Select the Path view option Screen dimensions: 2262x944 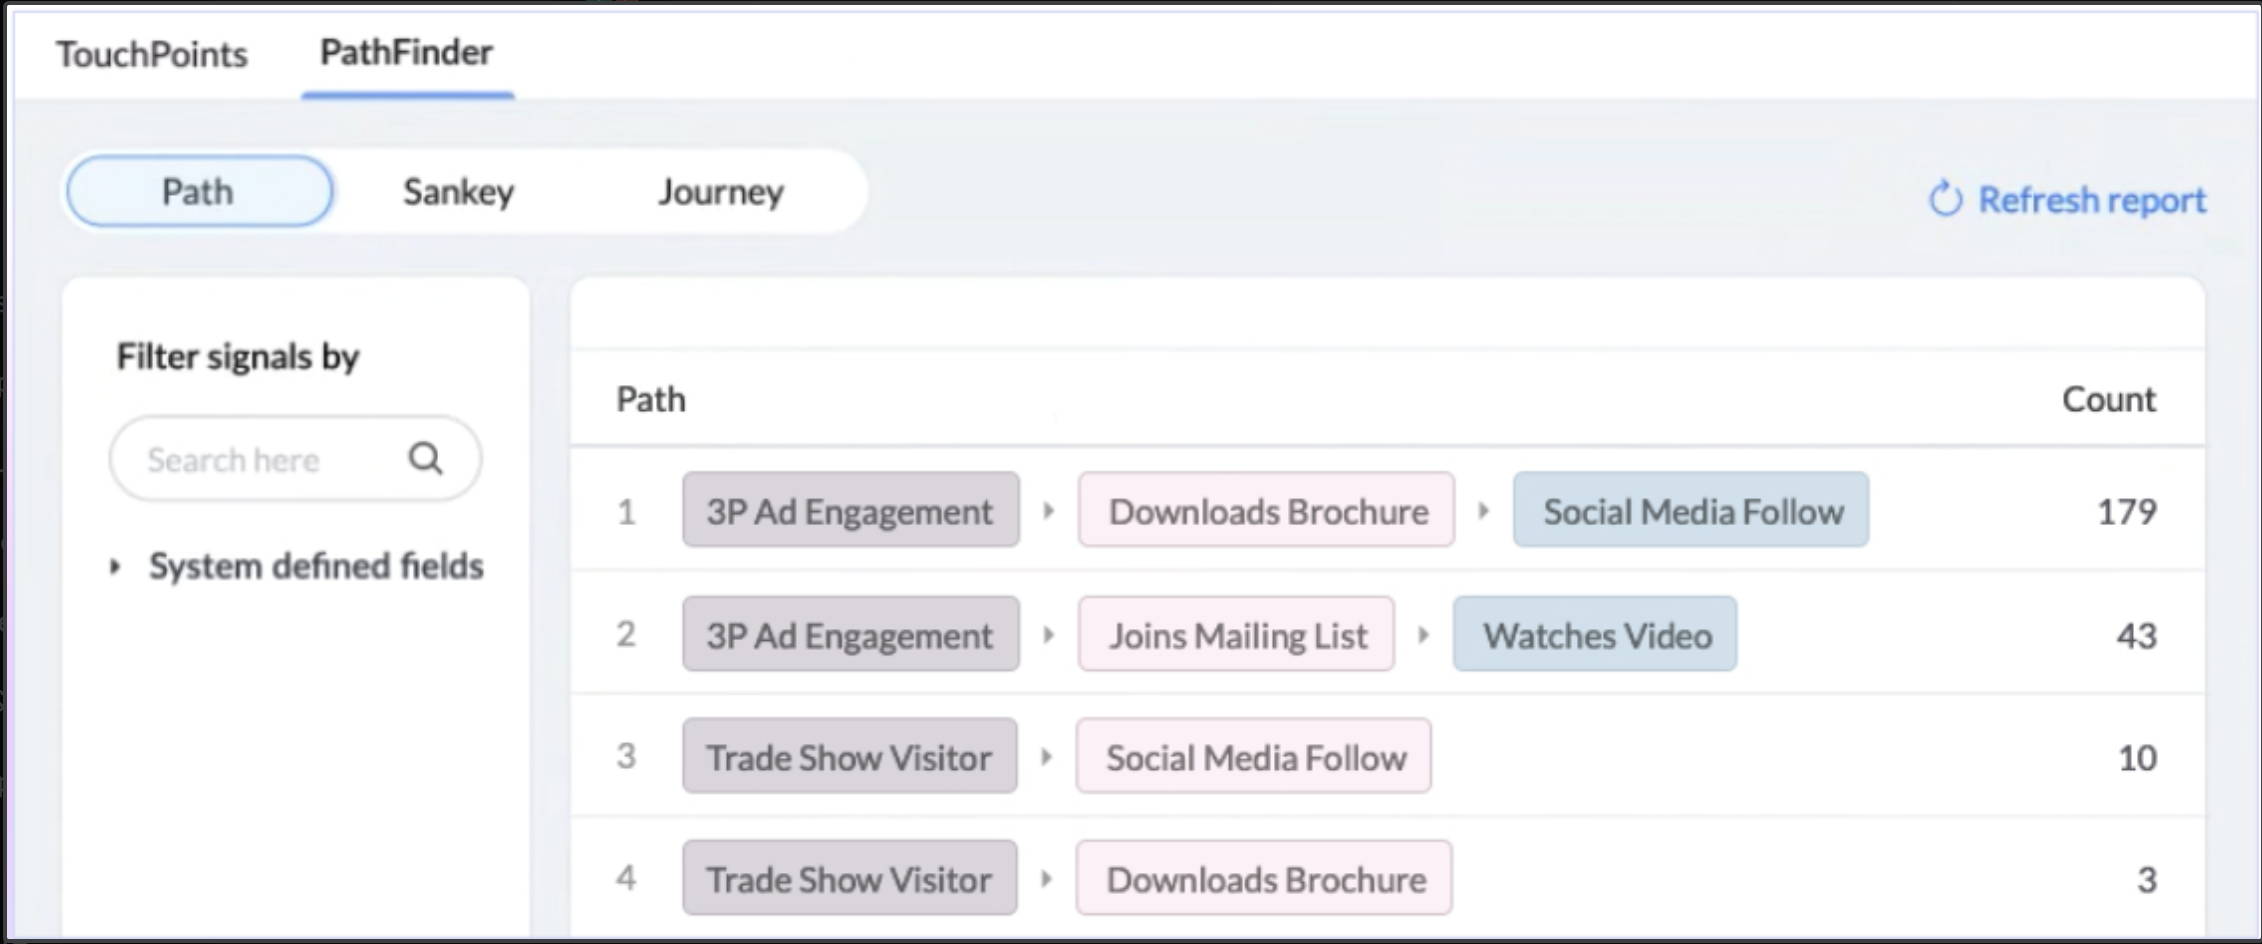(199, 191)
